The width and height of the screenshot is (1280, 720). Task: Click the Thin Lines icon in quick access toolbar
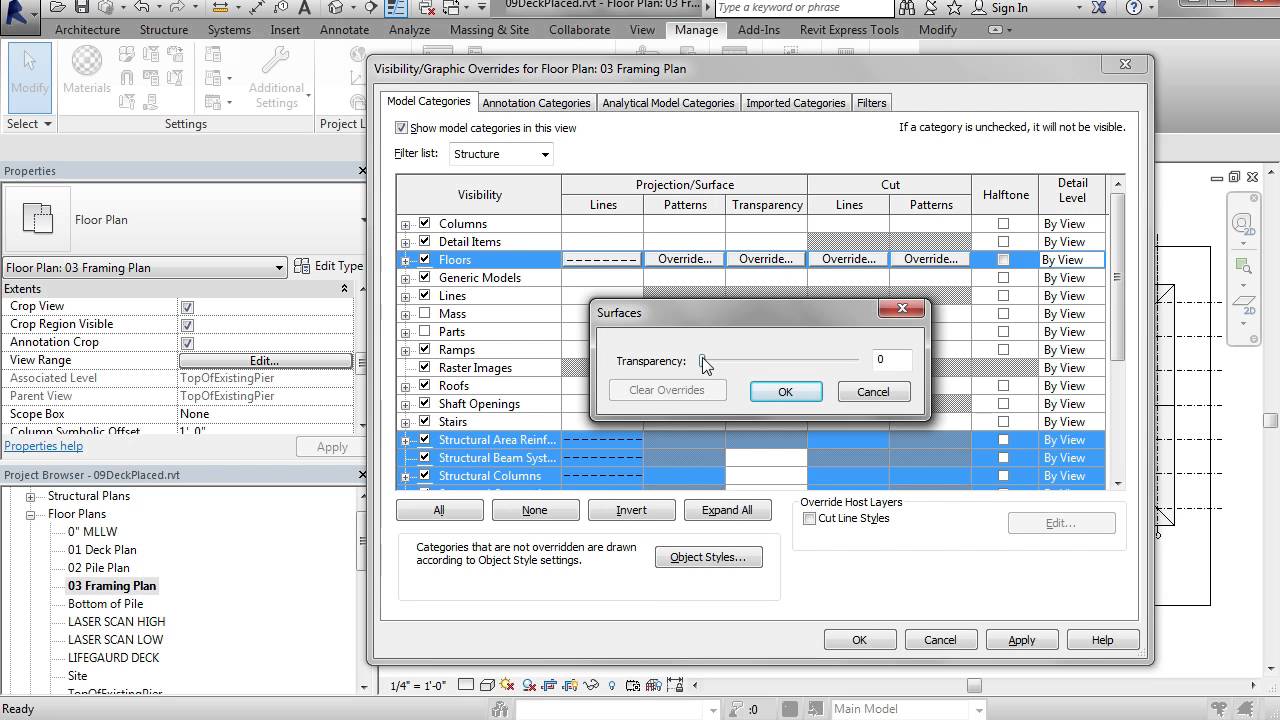pos(396,7)
